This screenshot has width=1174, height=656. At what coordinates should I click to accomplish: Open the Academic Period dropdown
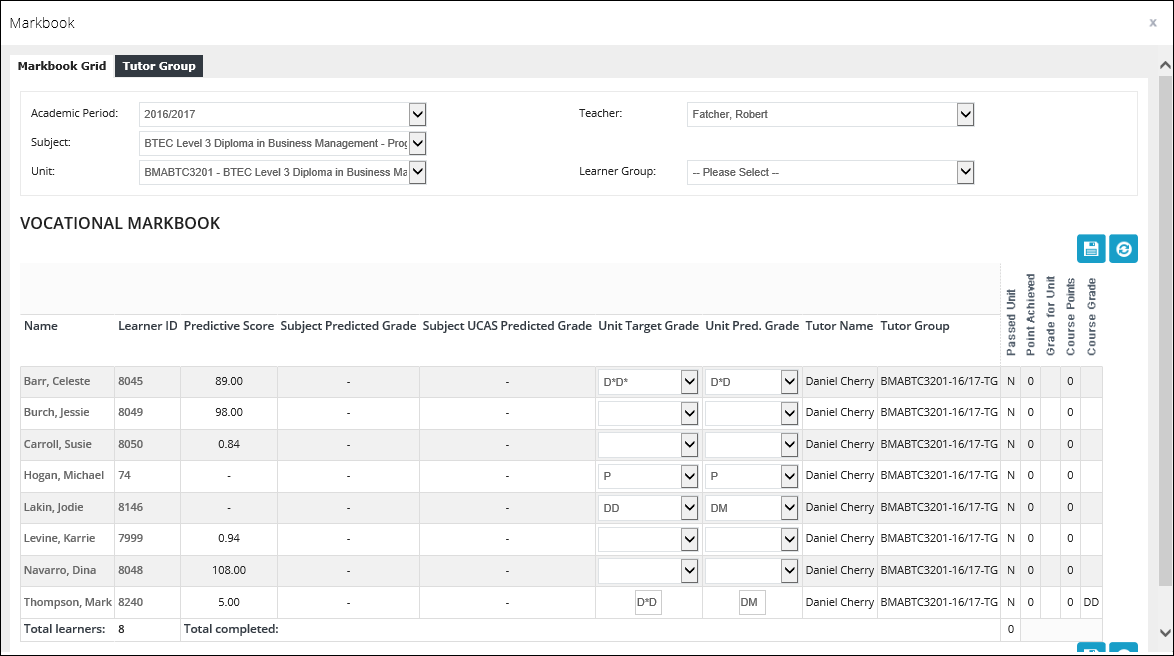418,114
